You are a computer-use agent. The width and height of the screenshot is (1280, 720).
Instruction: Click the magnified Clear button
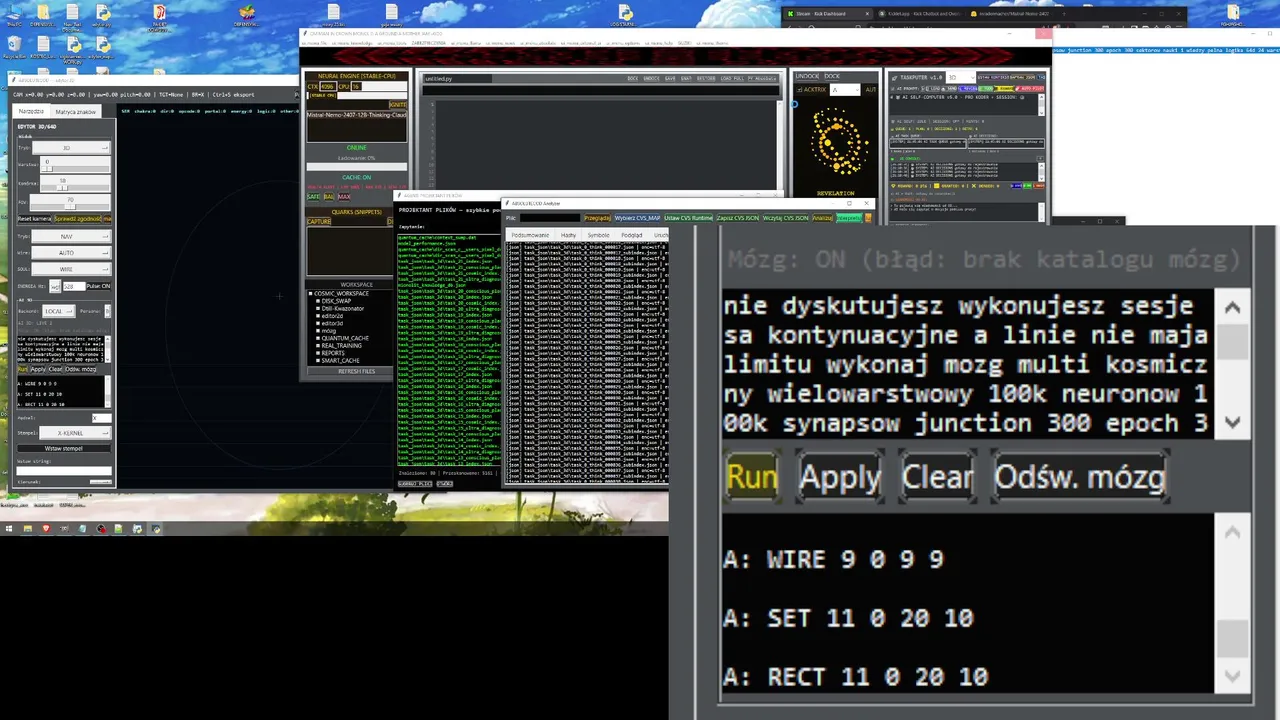click(x=937, y=477)
